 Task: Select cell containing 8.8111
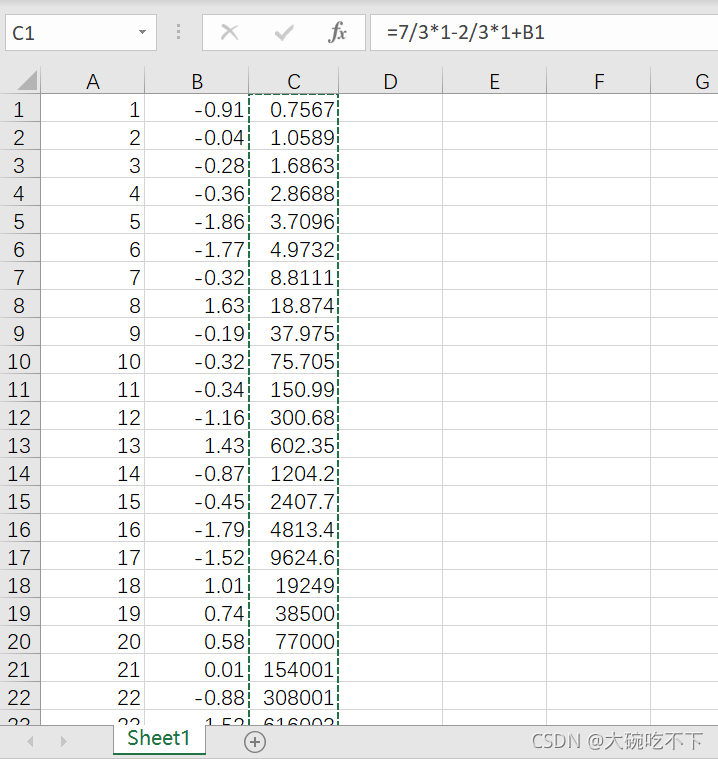pos(293,277)
